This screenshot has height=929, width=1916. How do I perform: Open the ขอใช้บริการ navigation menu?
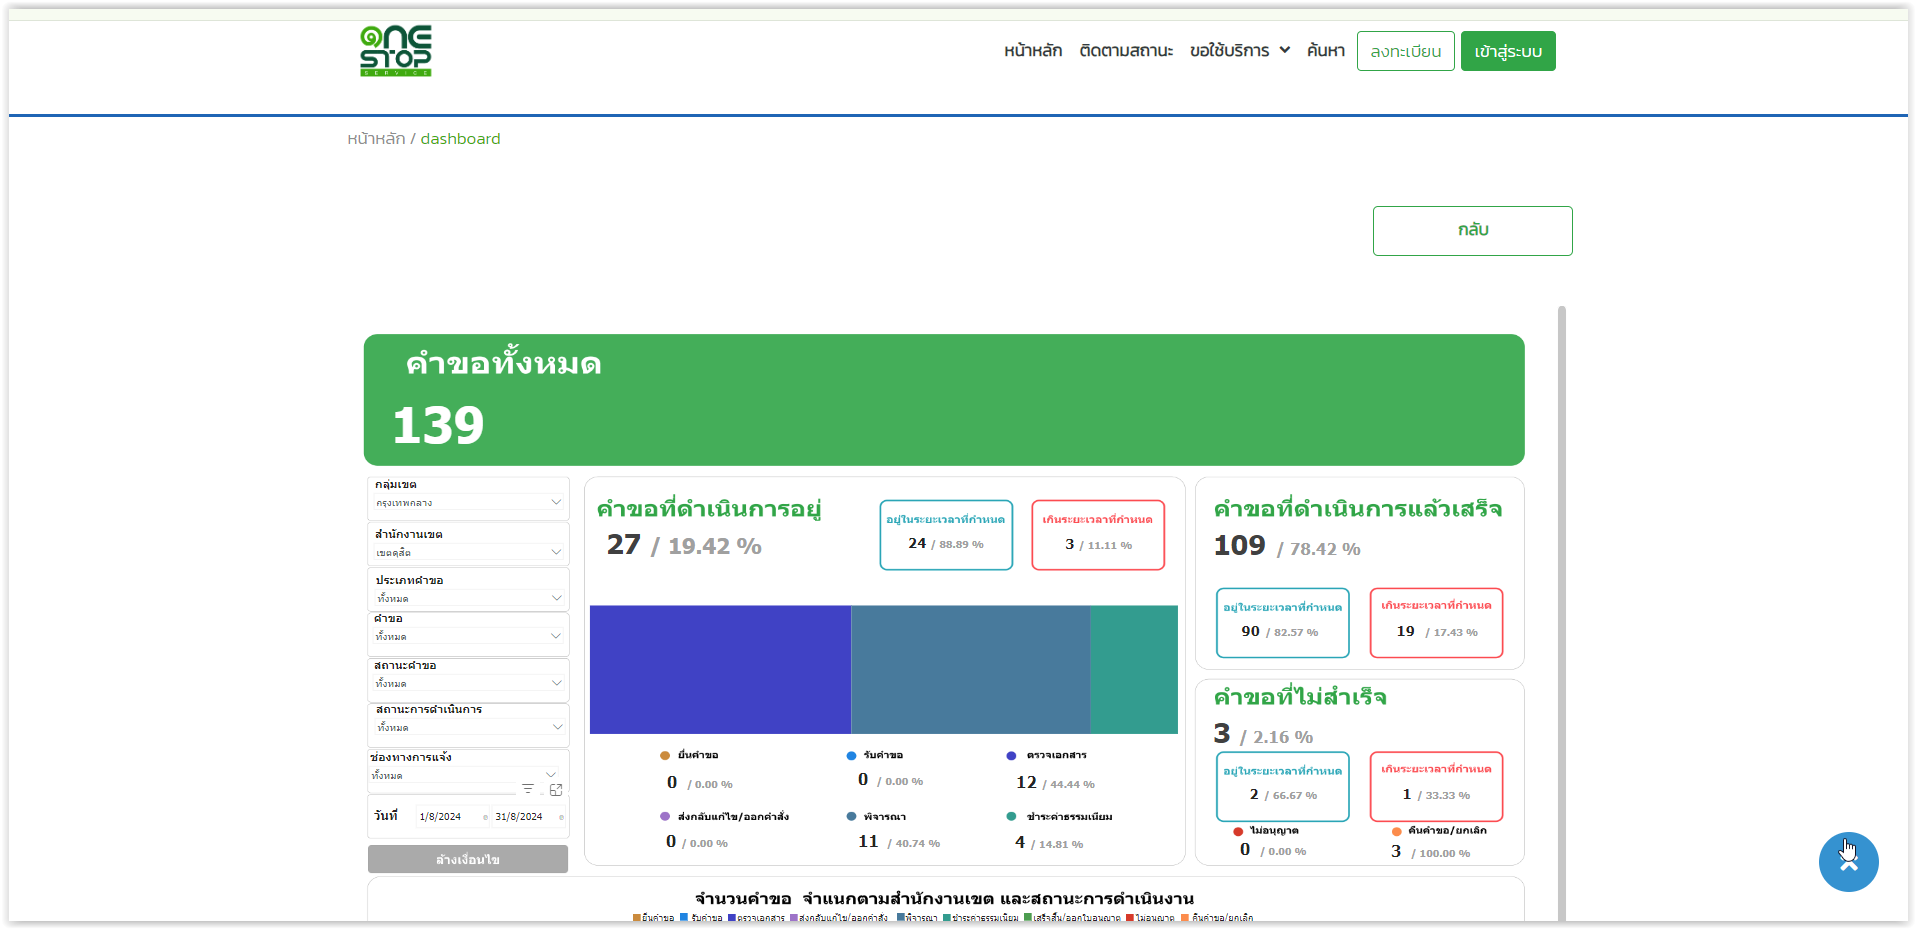(1239, 51)
